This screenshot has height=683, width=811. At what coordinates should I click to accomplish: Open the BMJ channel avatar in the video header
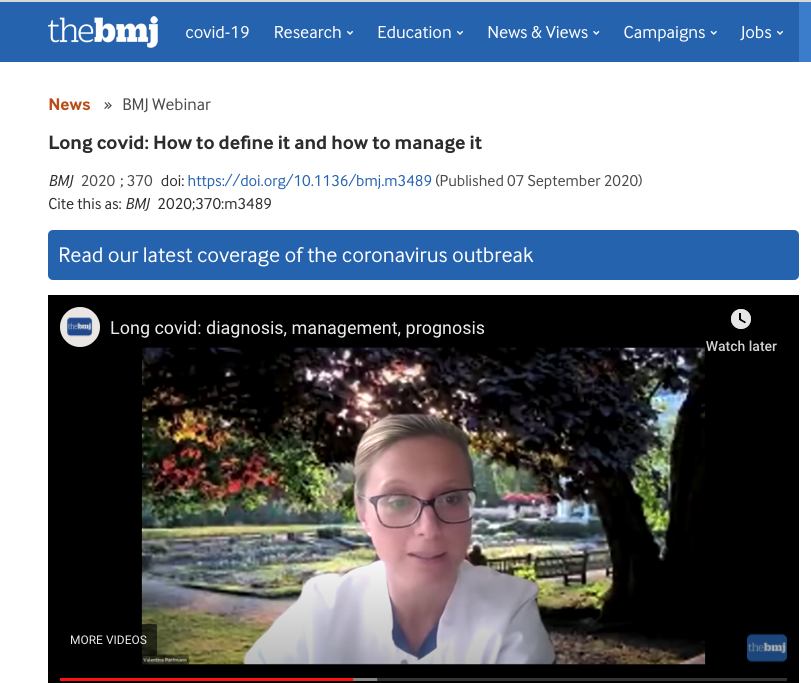[80, 327]
